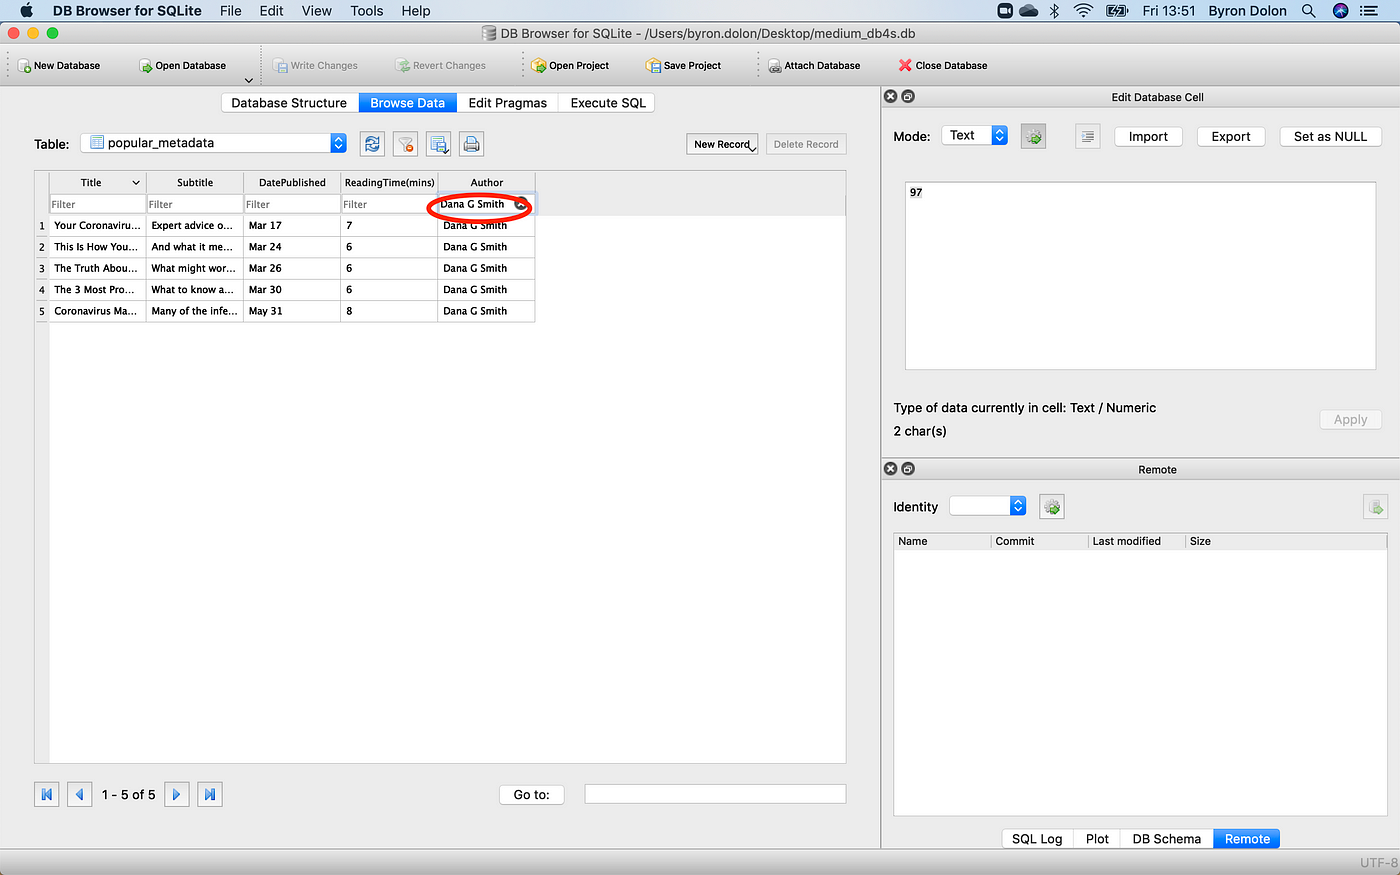1400x875 pixels.
Task: Click the Open Project toolbar button
Action: (x=570, y=66)
